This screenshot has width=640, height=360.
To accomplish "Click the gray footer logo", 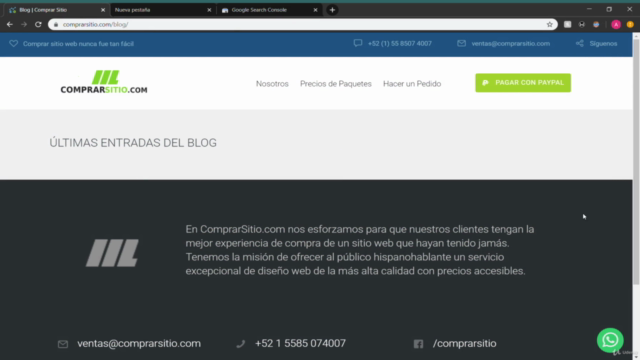I will click(112, 253).
